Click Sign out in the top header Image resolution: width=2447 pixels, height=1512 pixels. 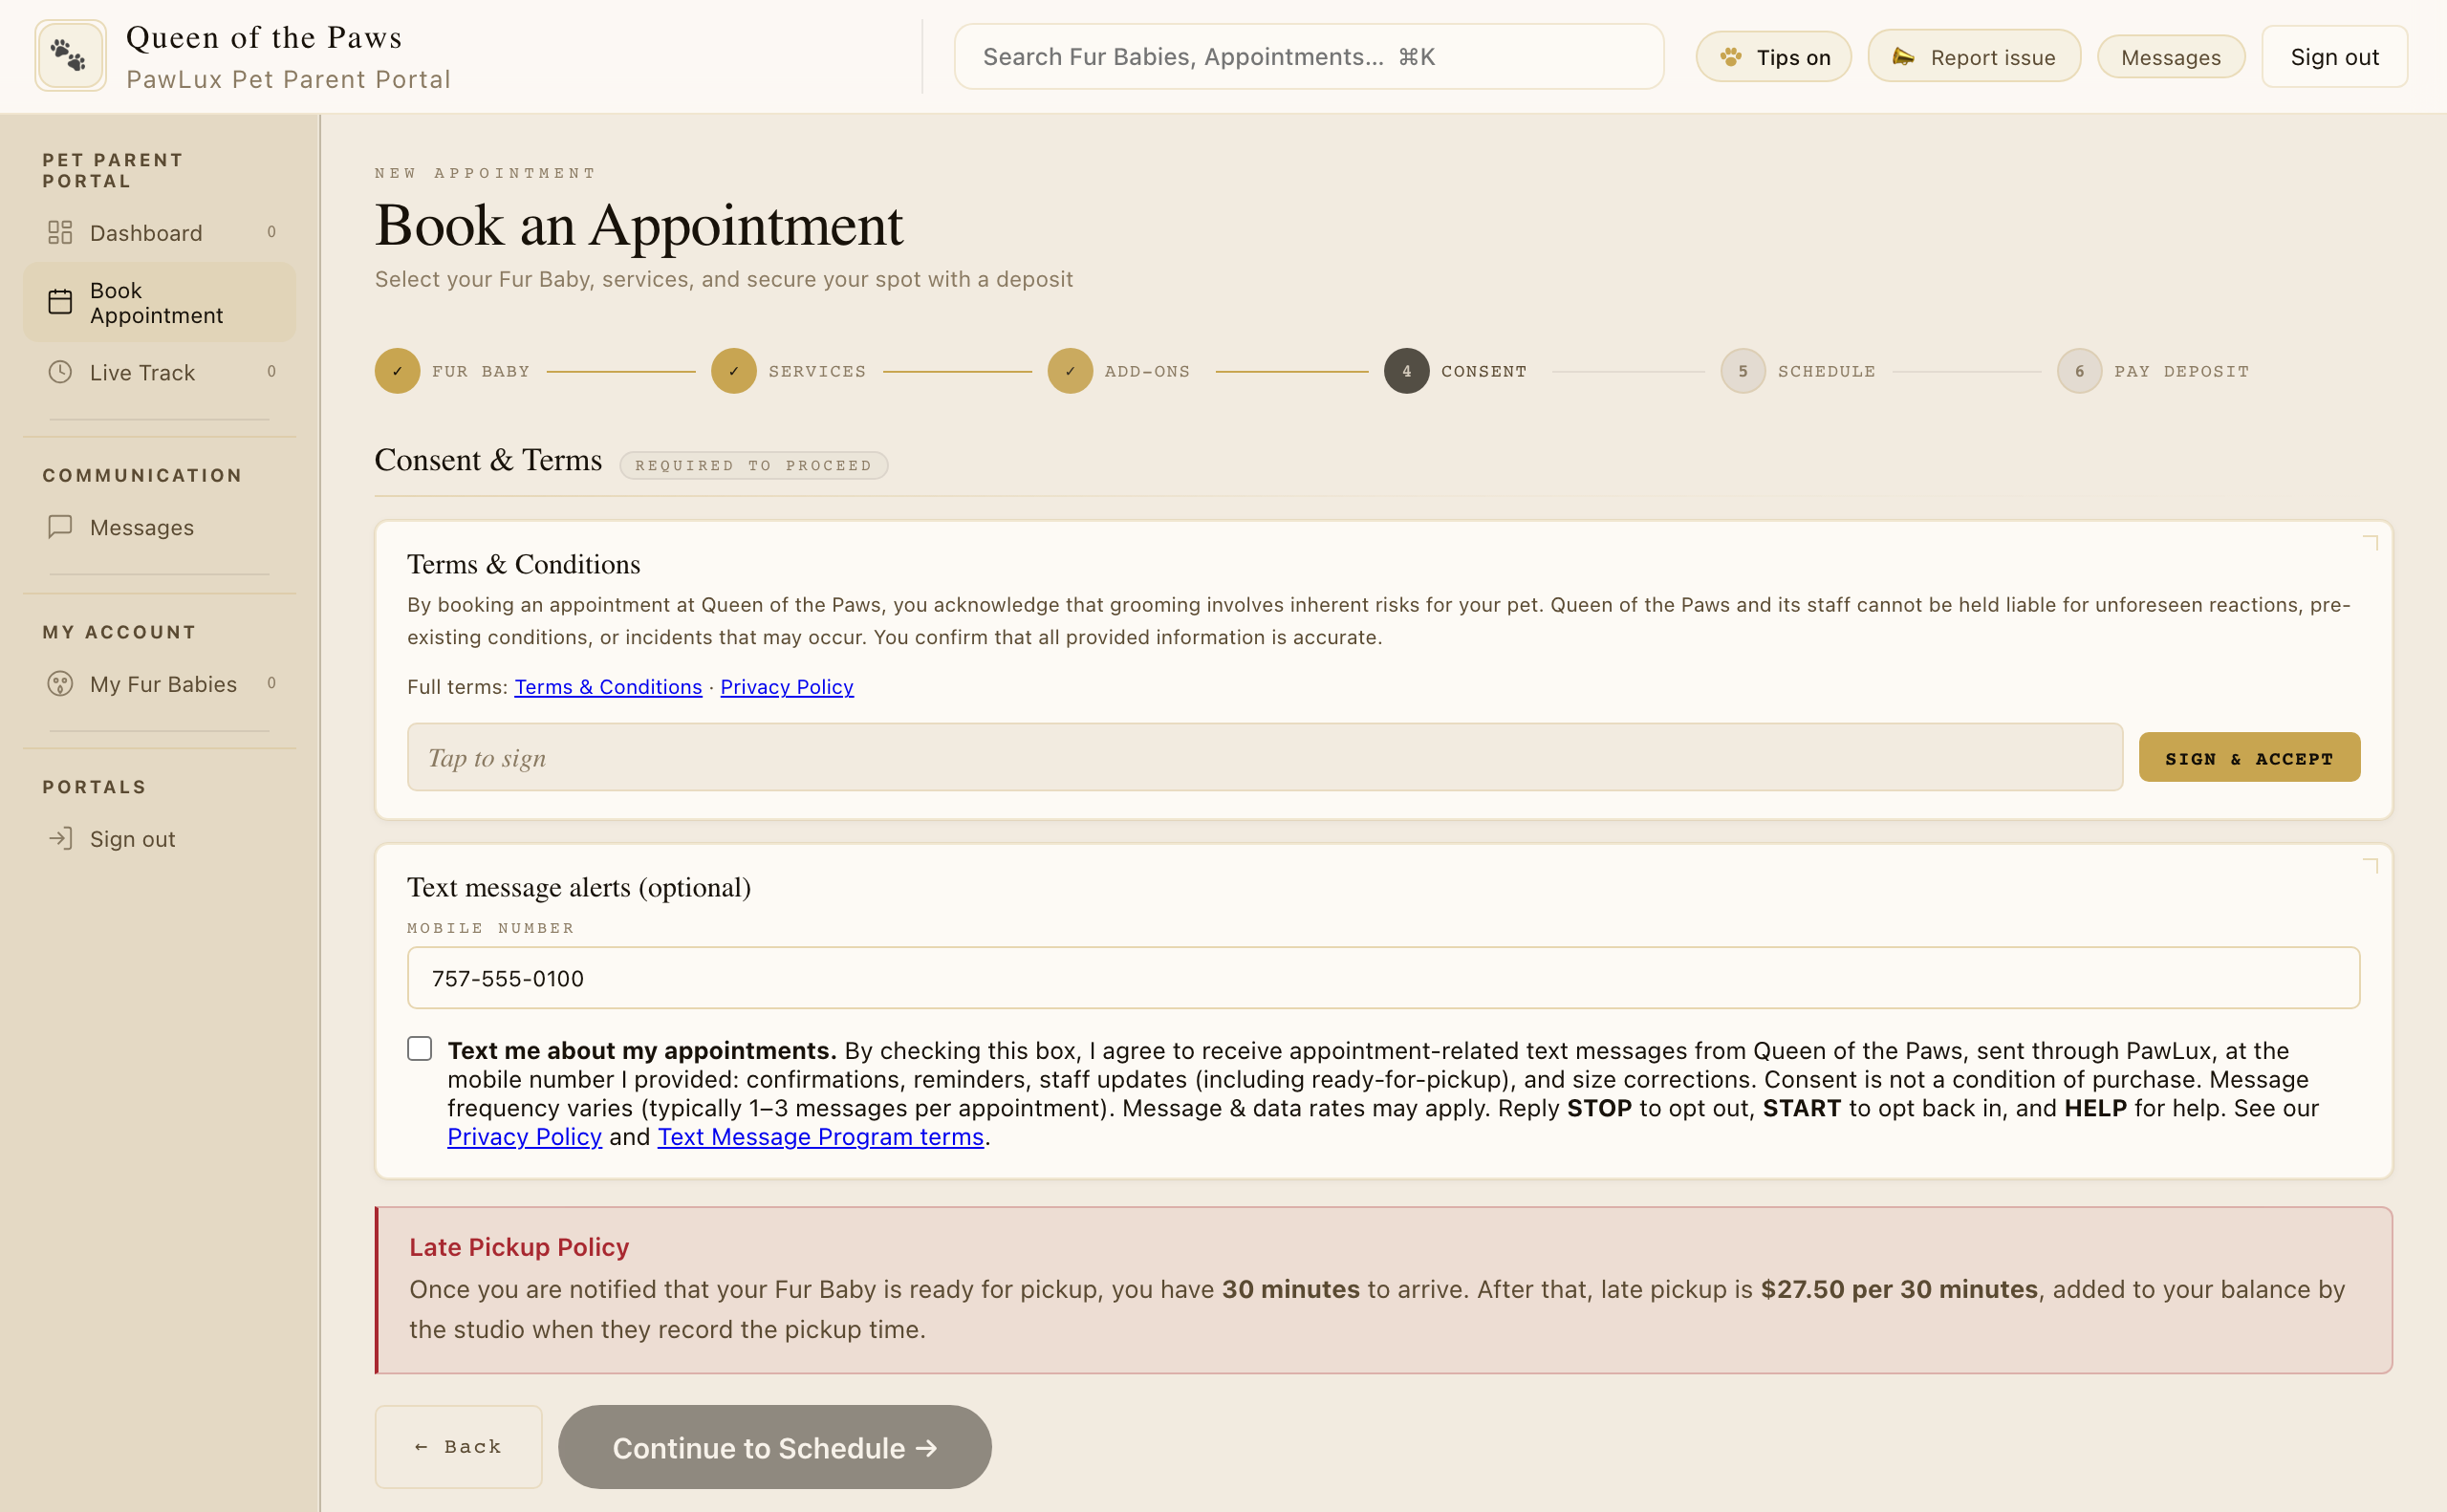(x=2334, y=57)
